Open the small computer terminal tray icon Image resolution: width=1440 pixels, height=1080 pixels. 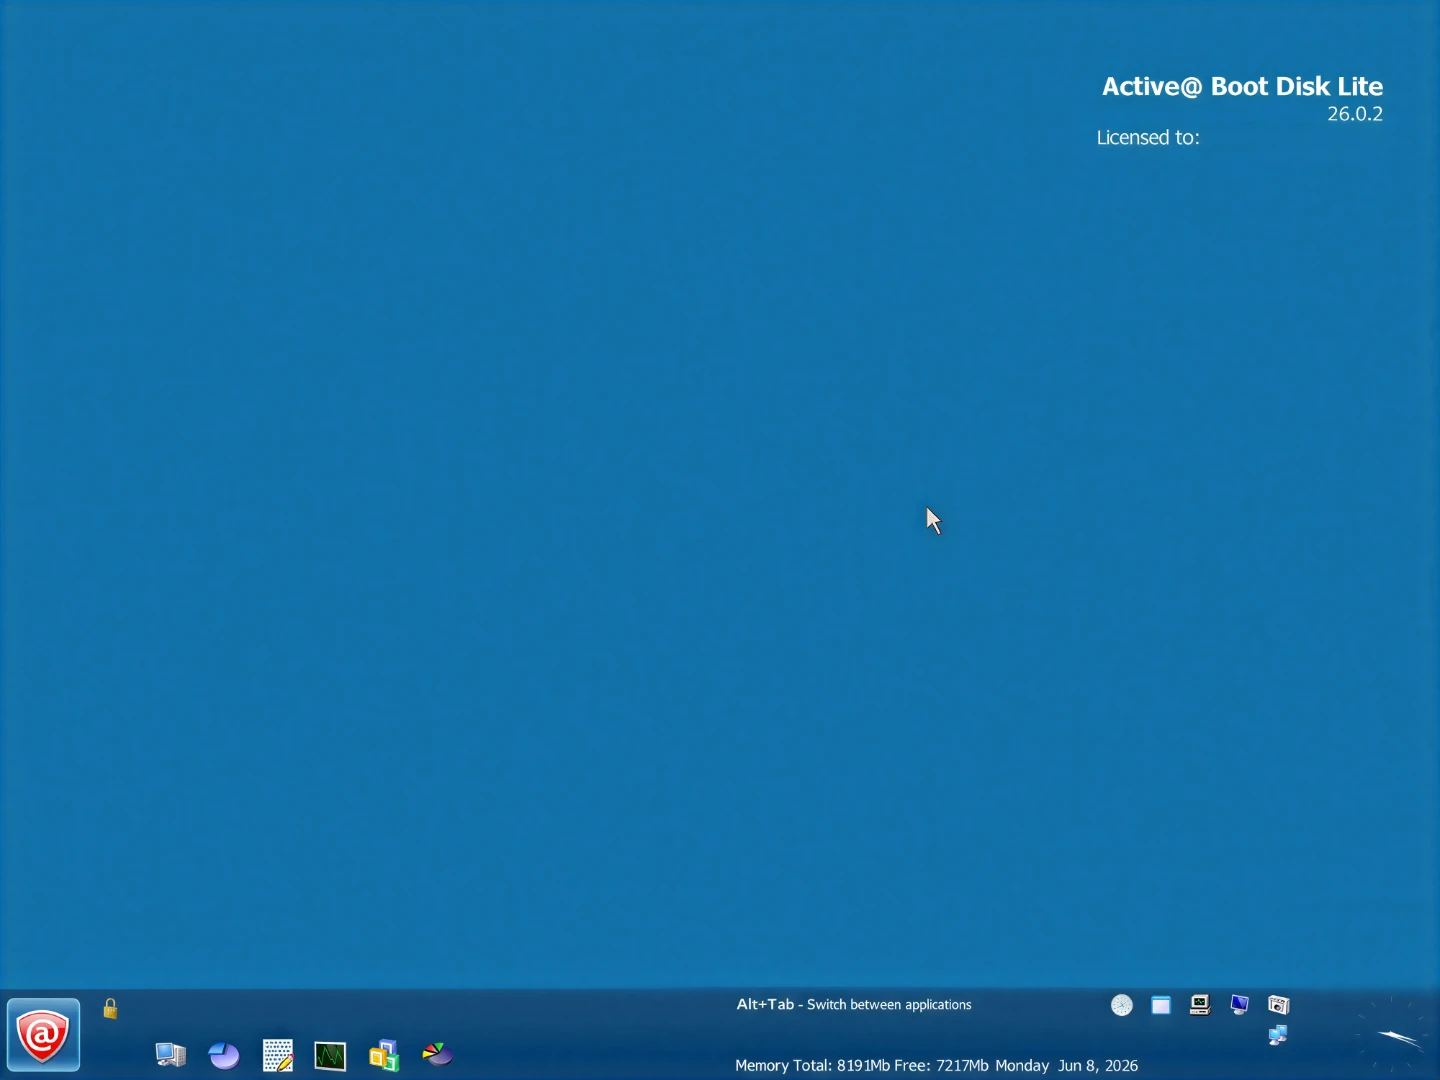1200,1005
